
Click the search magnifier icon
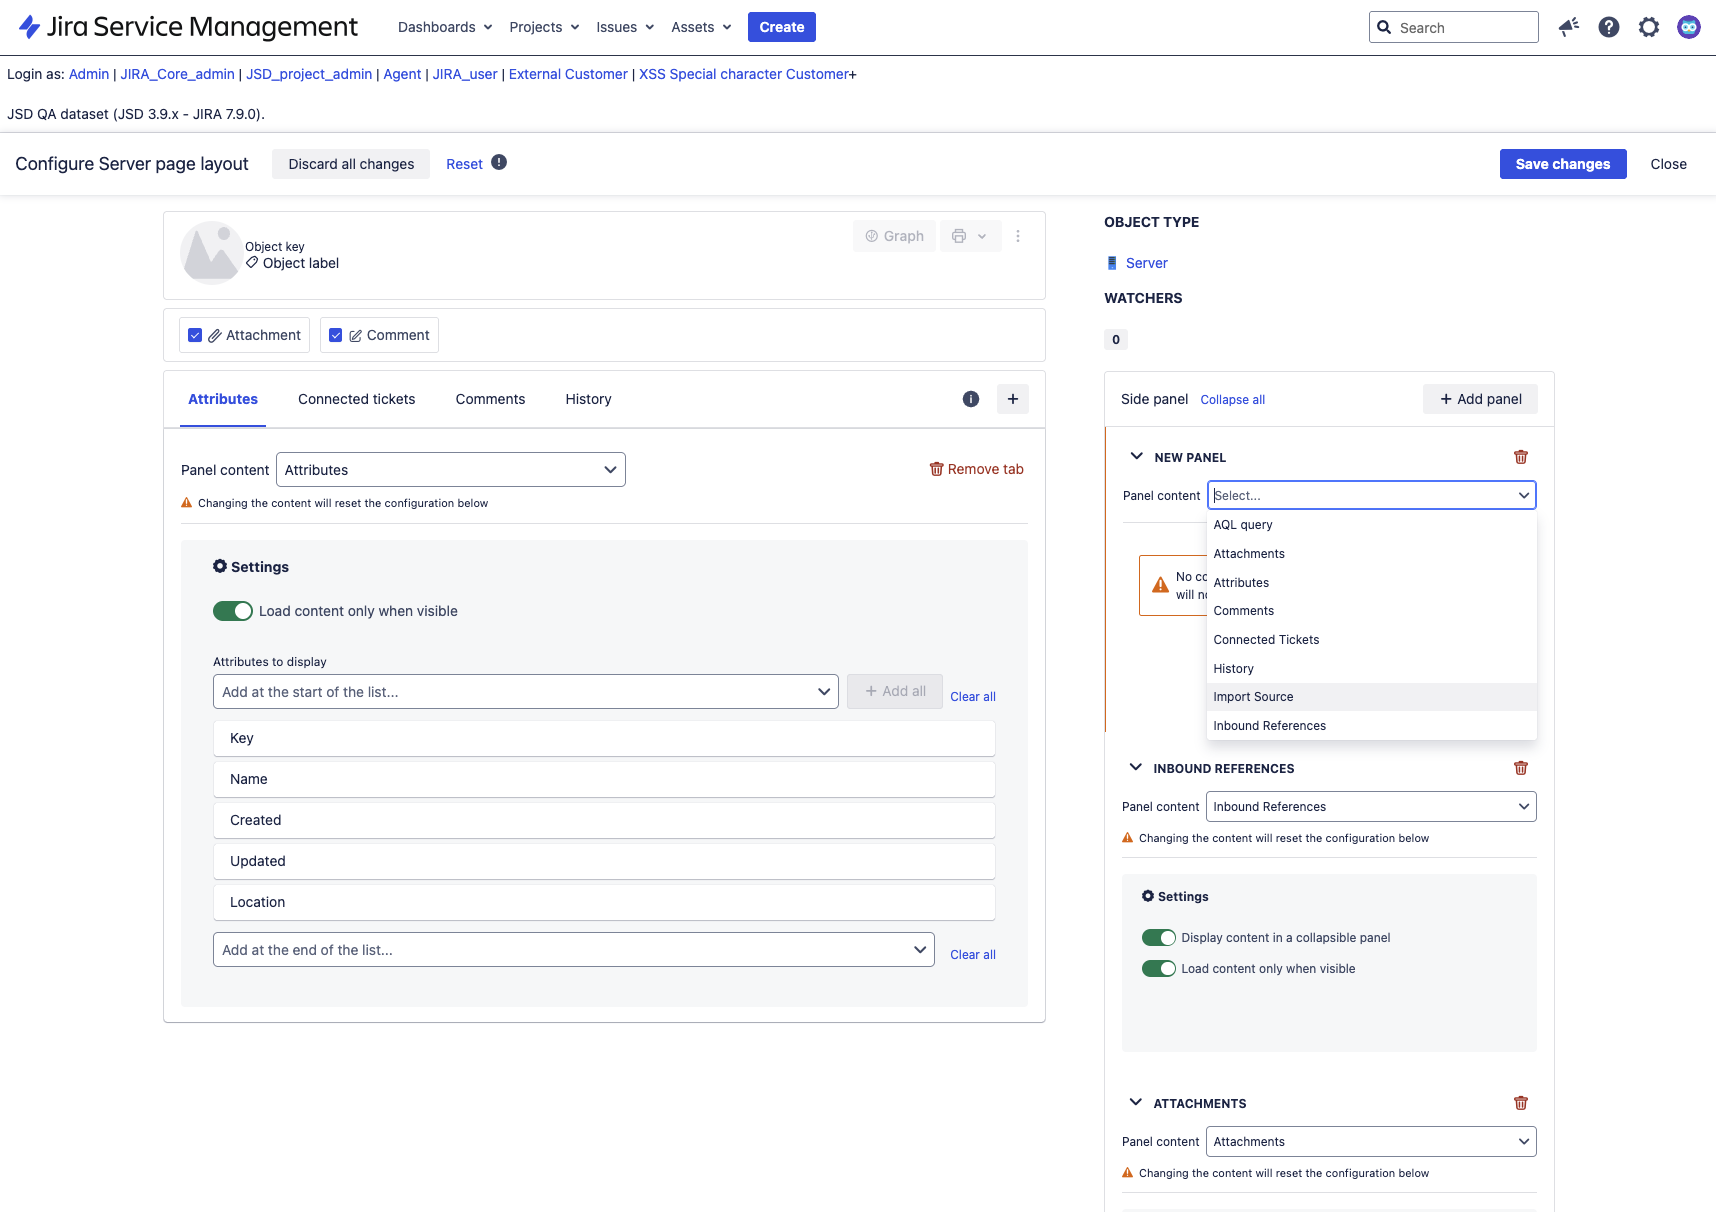[1384, 27]
